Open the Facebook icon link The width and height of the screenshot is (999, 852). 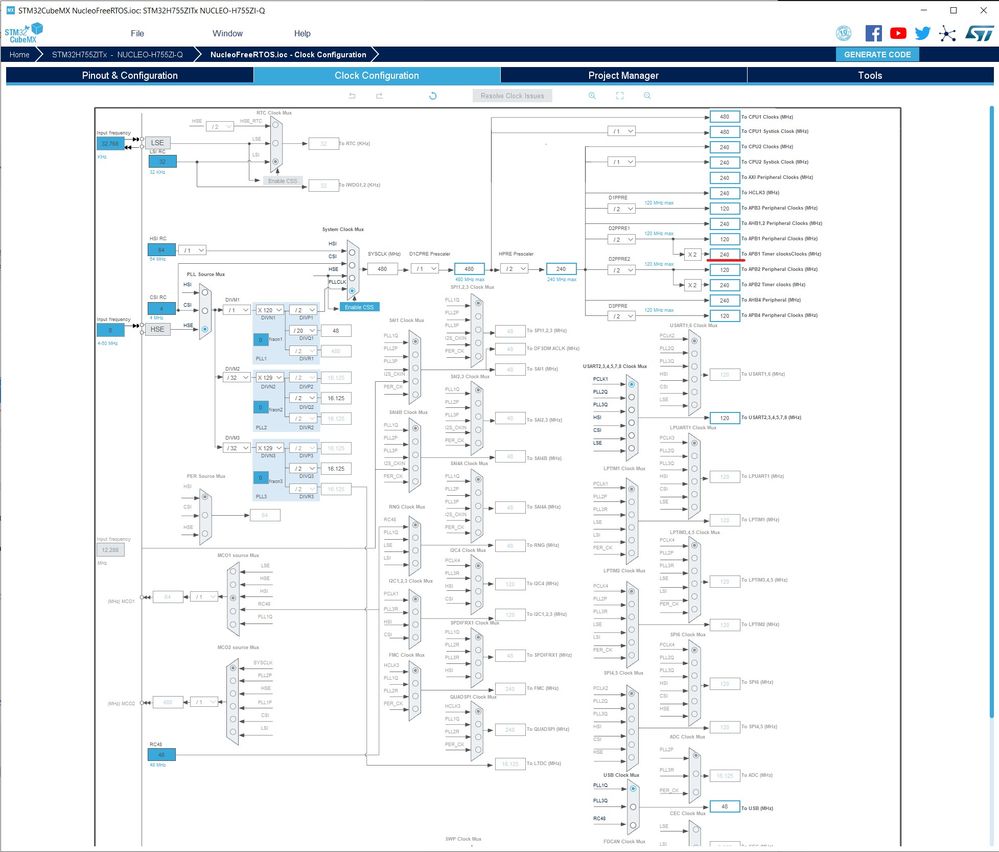(x=873, y=33)
